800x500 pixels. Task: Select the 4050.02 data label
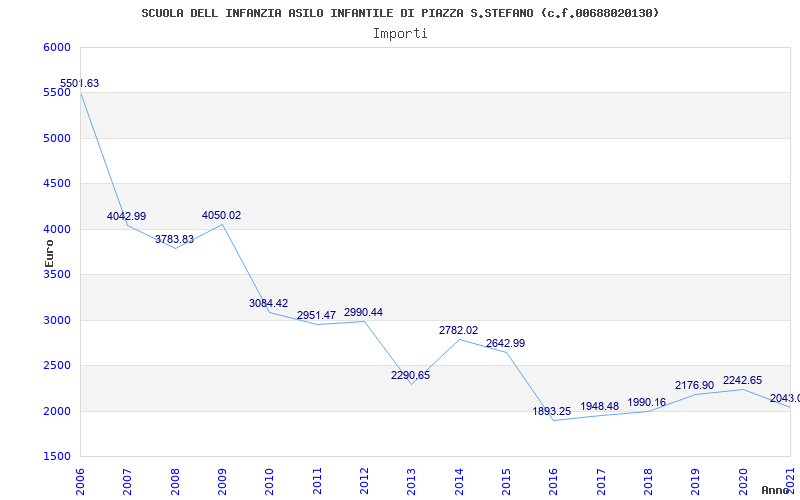tap(221, 215)
